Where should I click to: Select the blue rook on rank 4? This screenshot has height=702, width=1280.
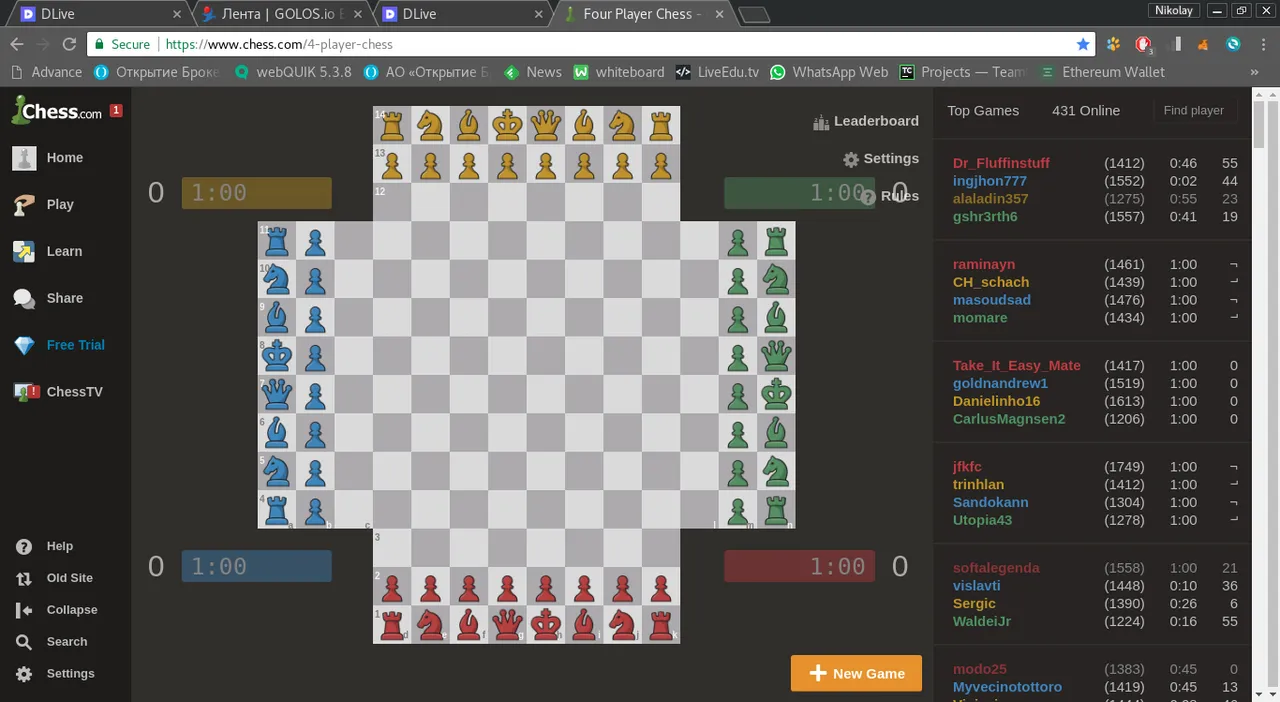tap(277, 509)
